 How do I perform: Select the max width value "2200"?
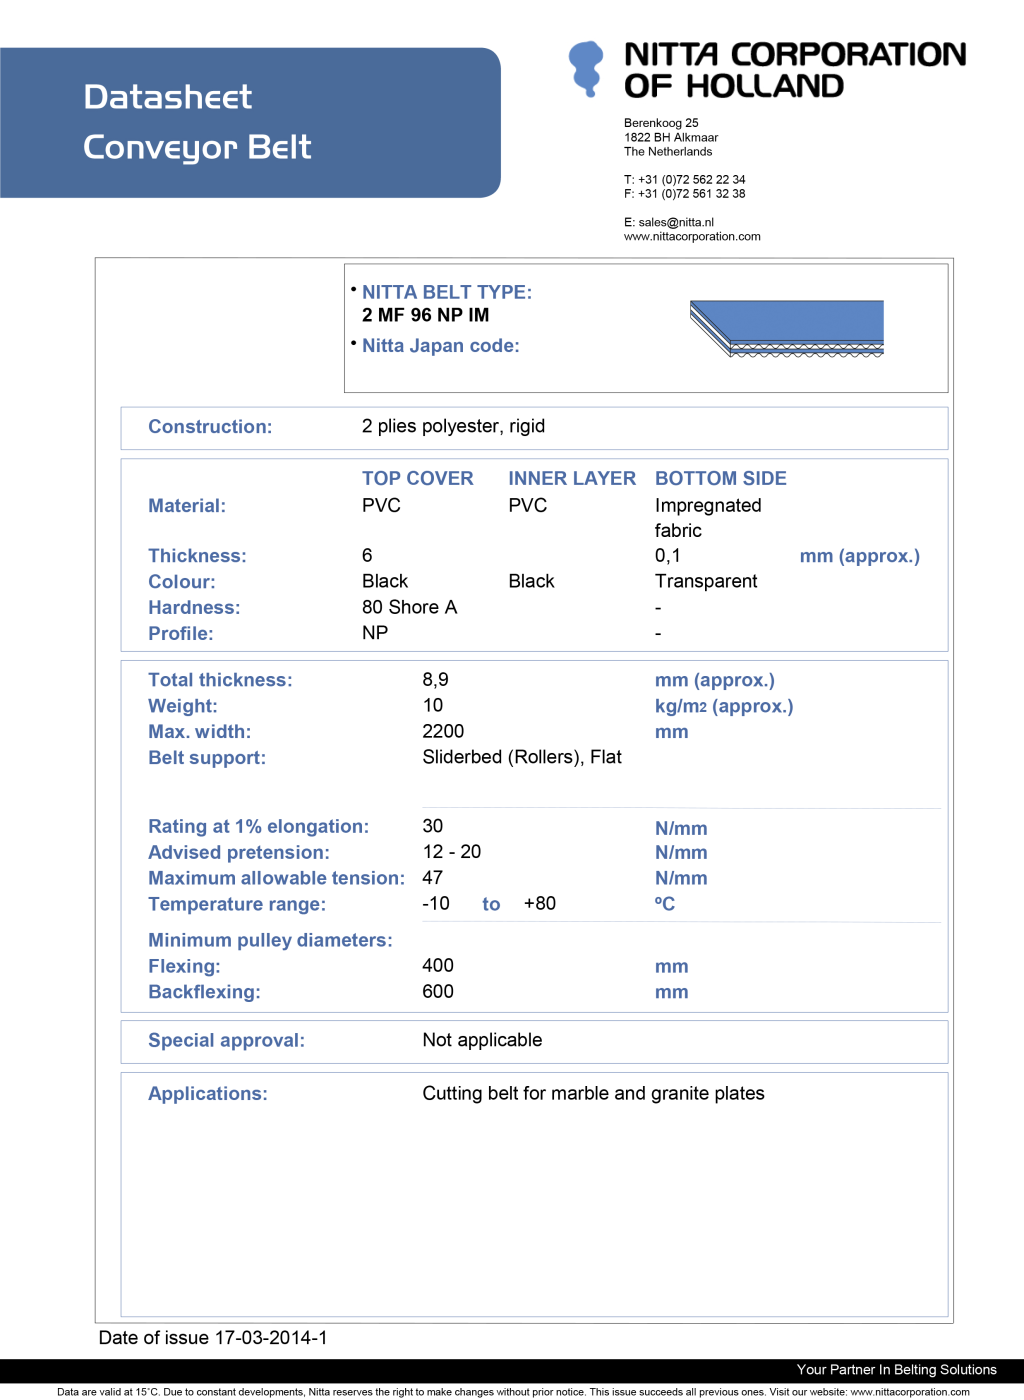tap(443, 732)
